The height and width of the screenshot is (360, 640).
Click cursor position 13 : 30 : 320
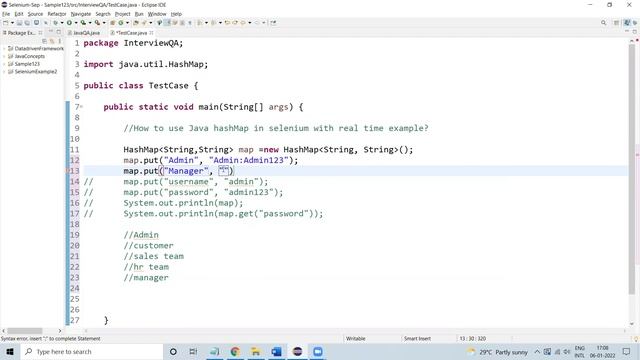coord(473,338)
